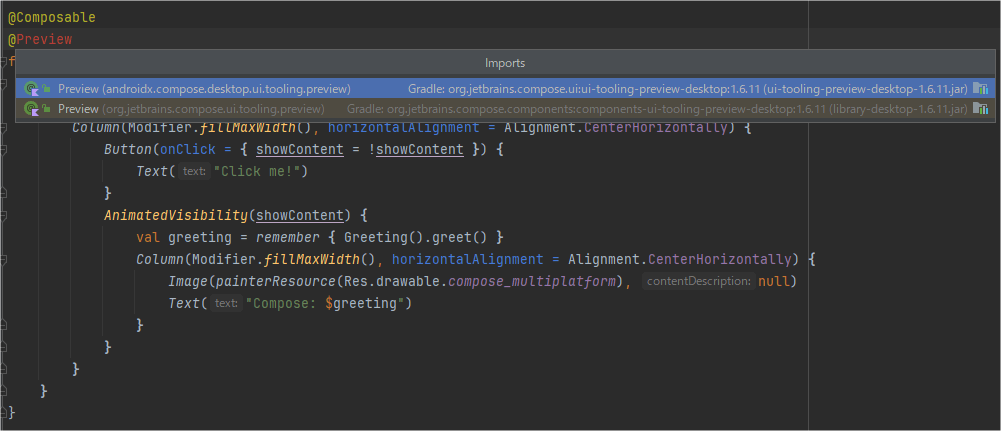The width and height of the screenshot is (1001, 431).
Task: Click fold end marker after Compose: $greeting line
Action: click(3, 325)
